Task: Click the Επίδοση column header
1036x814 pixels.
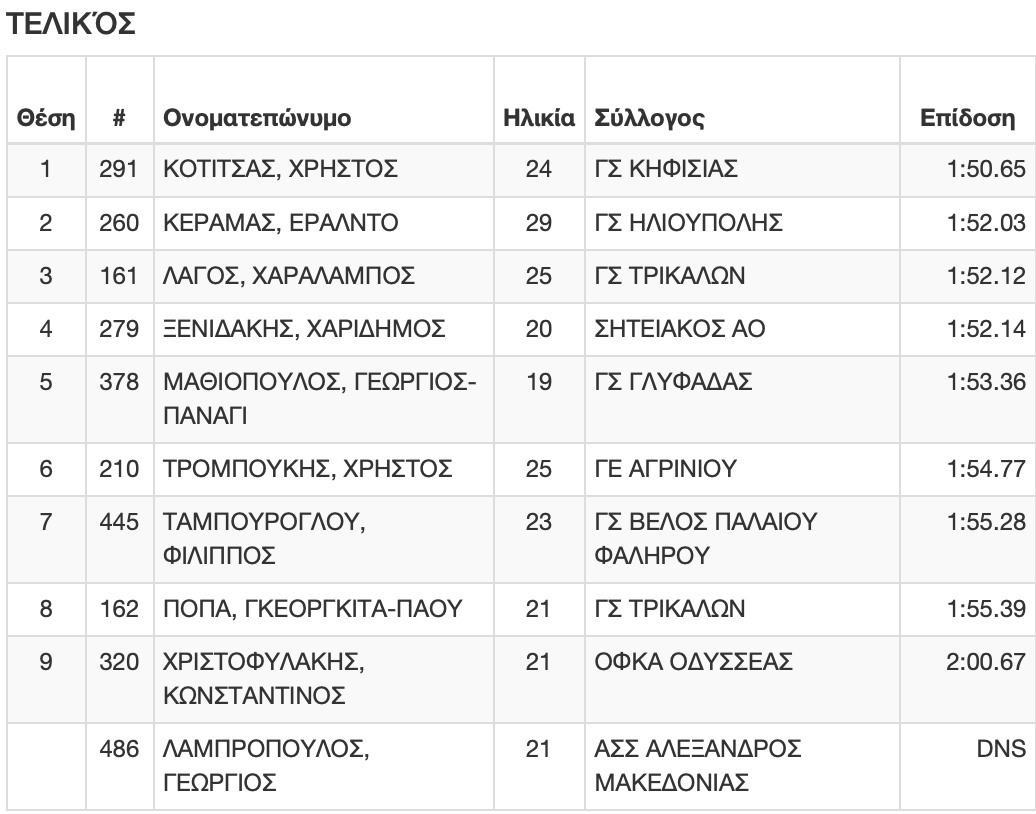Action: pos(967,118)
